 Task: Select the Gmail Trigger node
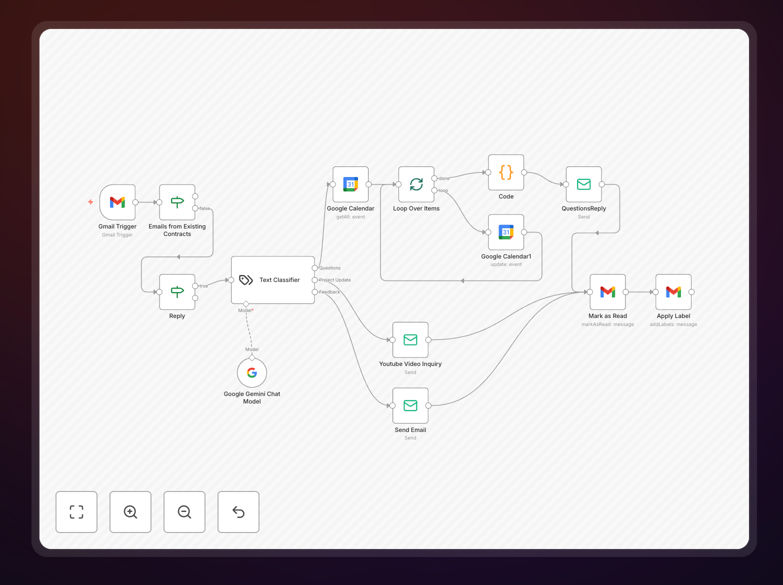(x=117, y=202)
